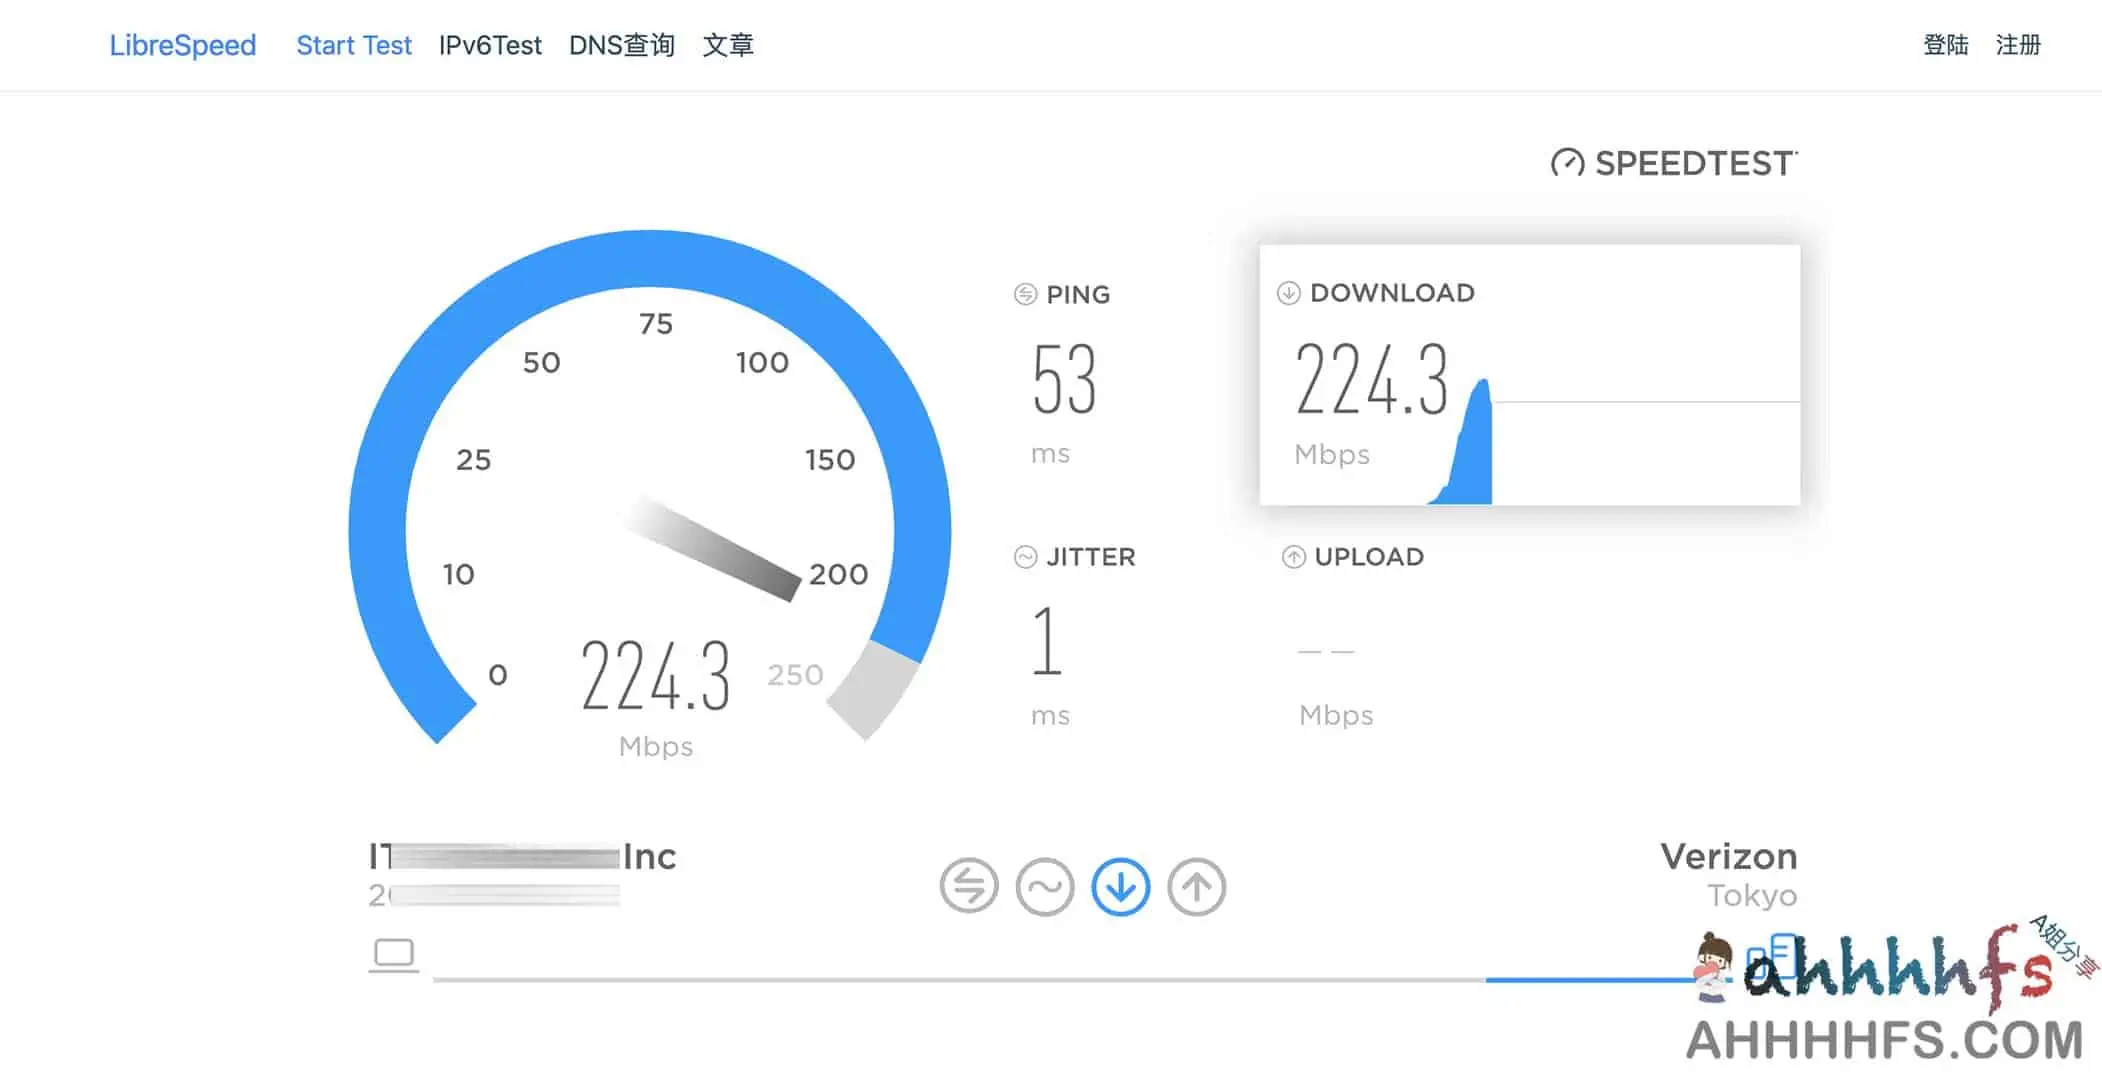
Task: Click the SPEEDTEST gauge logo icon
Action: pos(1566,162)
